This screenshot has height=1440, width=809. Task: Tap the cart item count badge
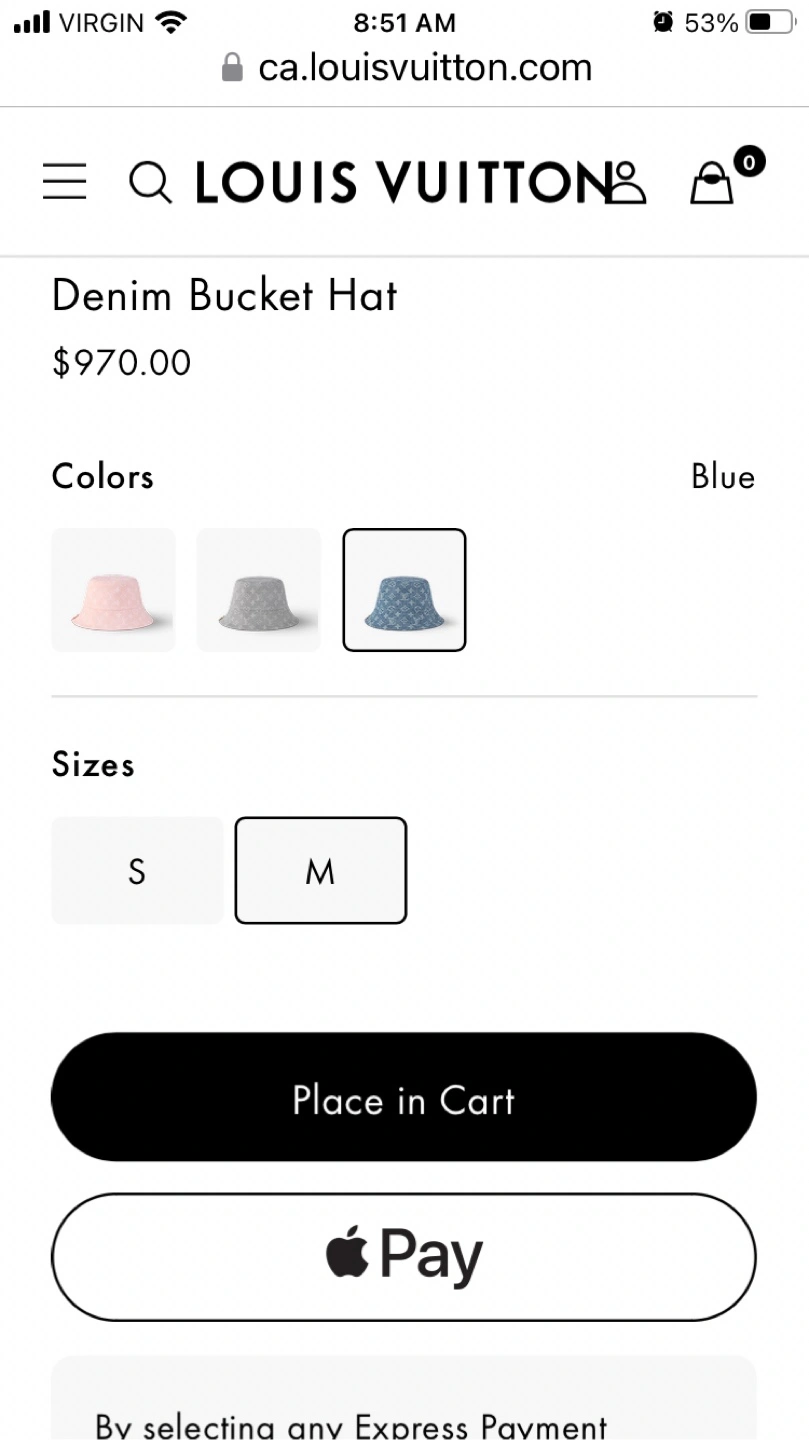click(749, 160)
